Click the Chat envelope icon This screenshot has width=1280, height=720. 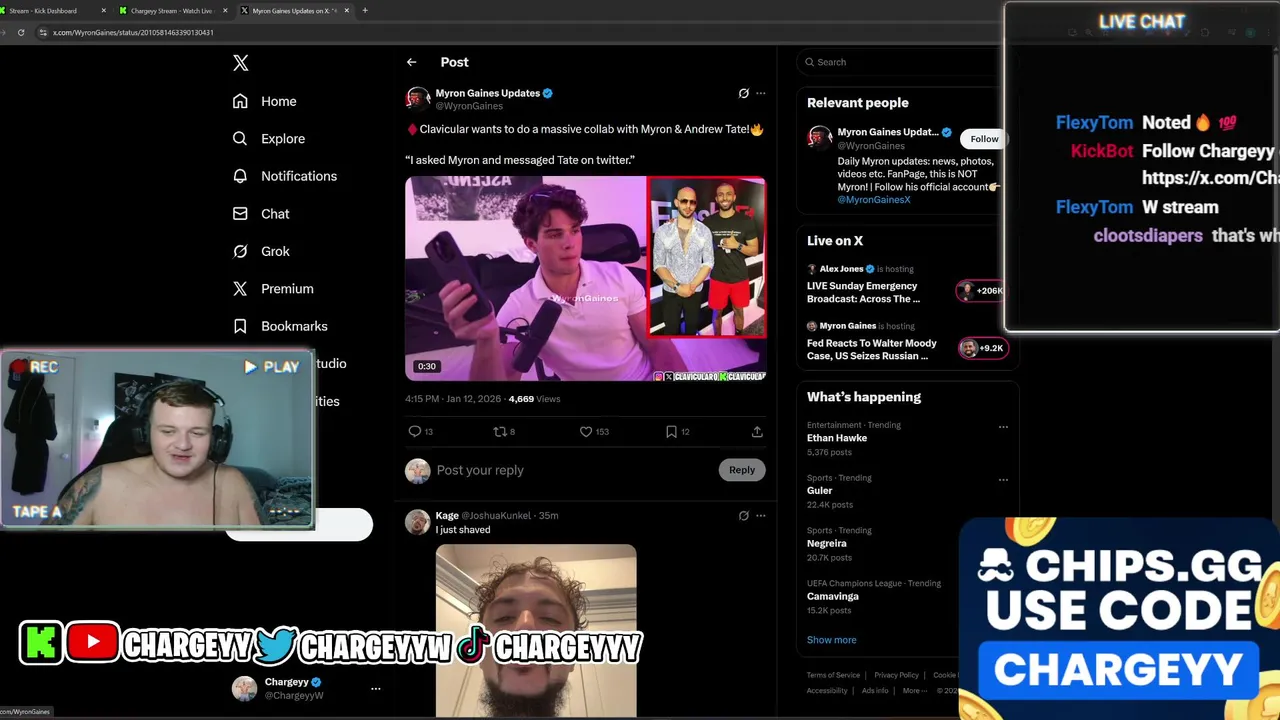pos(240,214)
